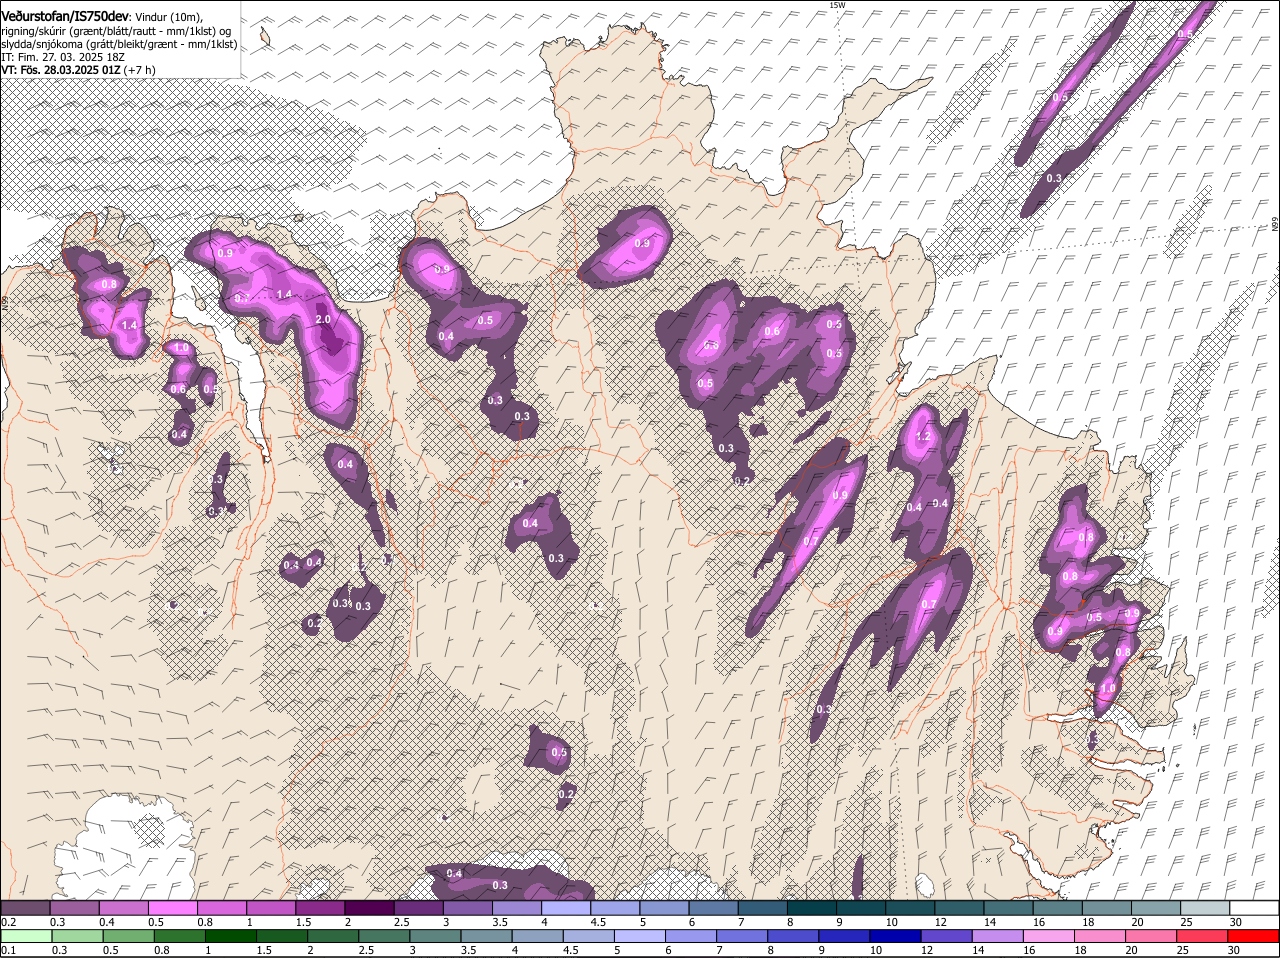Click the dark teal 9 snow legend swatch
The height and width of the screenshot is (958, 1280).
tap(861, 907)
